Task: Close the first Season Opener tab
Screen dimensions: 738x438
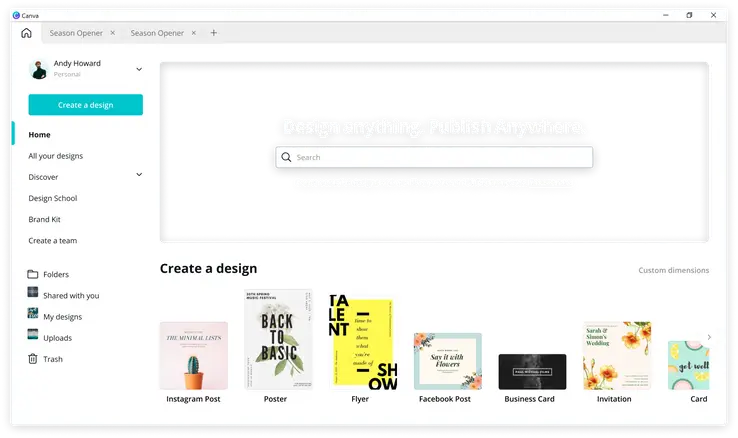Action: point(112,33)
